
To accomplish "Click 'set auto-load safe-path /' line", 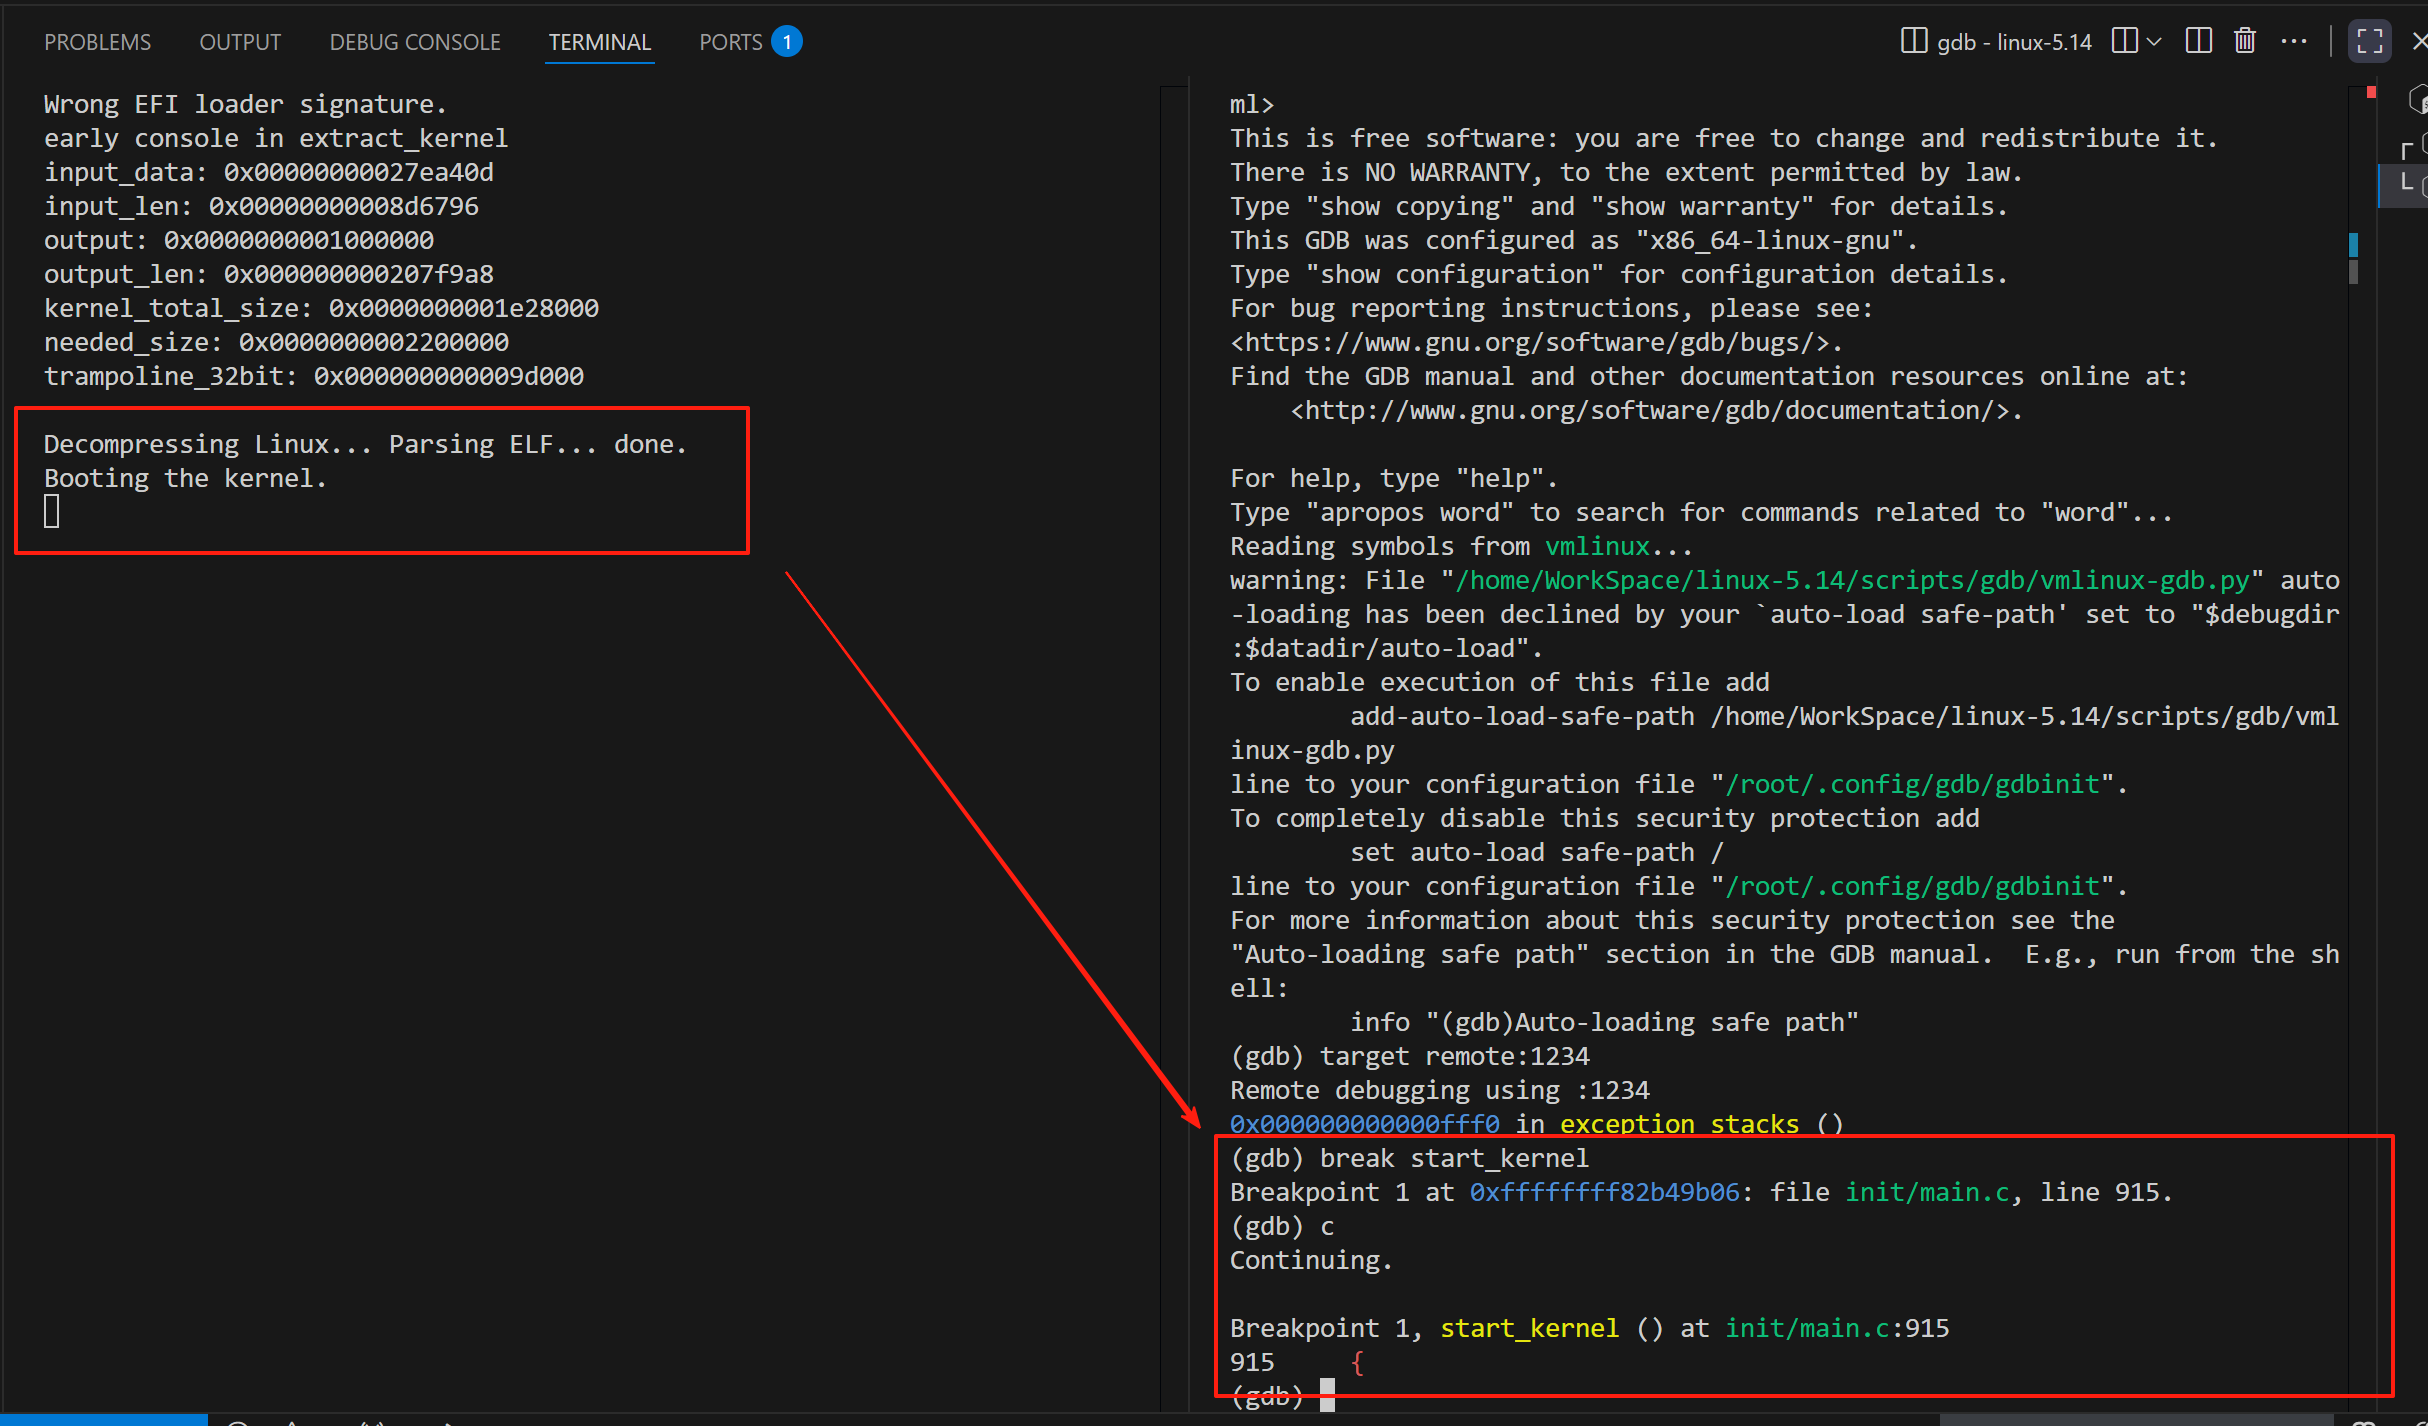I will click(x=1537, y=853).
